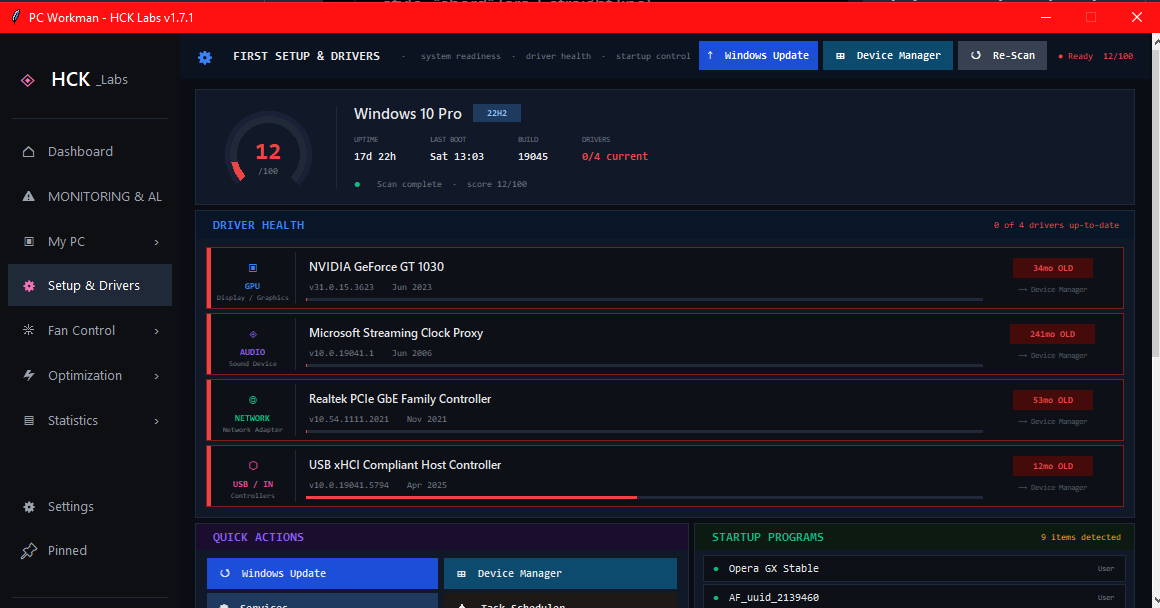Click Windows Update in Quick Actions
1160x608 pixels.
[323, 573]
